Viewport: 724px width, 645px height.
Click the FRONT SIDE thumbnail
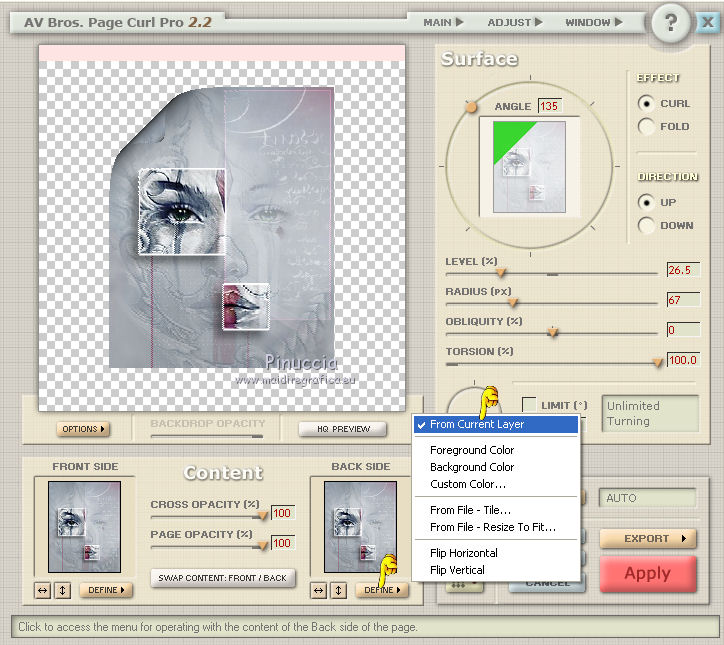(84, 527)
